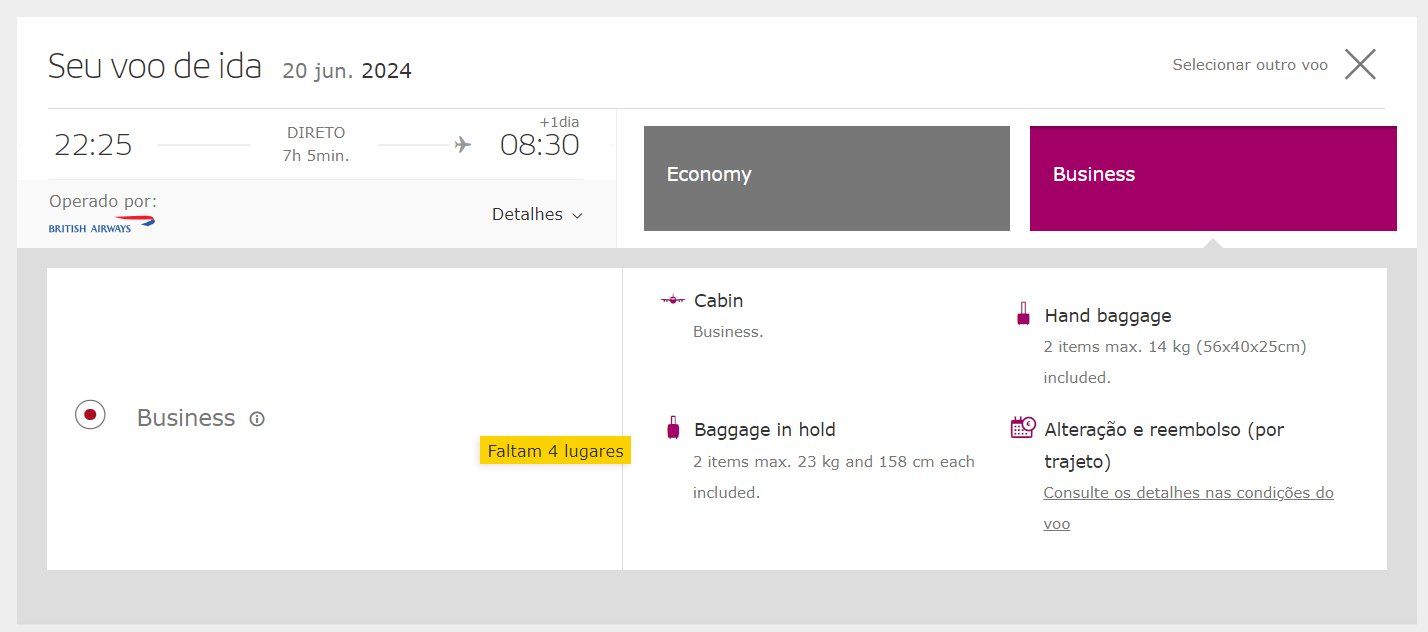The image size is (1428, 632).
Task: Click Selecionar outro voo link
Action: pyautogui.click(x=1250, y=65)
